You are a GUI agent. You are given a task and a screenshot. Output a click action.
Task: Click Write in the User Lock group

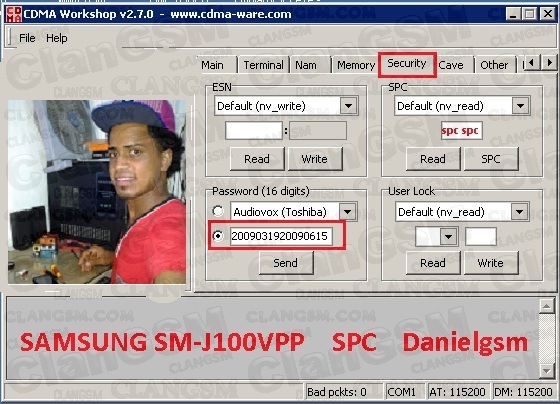(x=491, y=263)
